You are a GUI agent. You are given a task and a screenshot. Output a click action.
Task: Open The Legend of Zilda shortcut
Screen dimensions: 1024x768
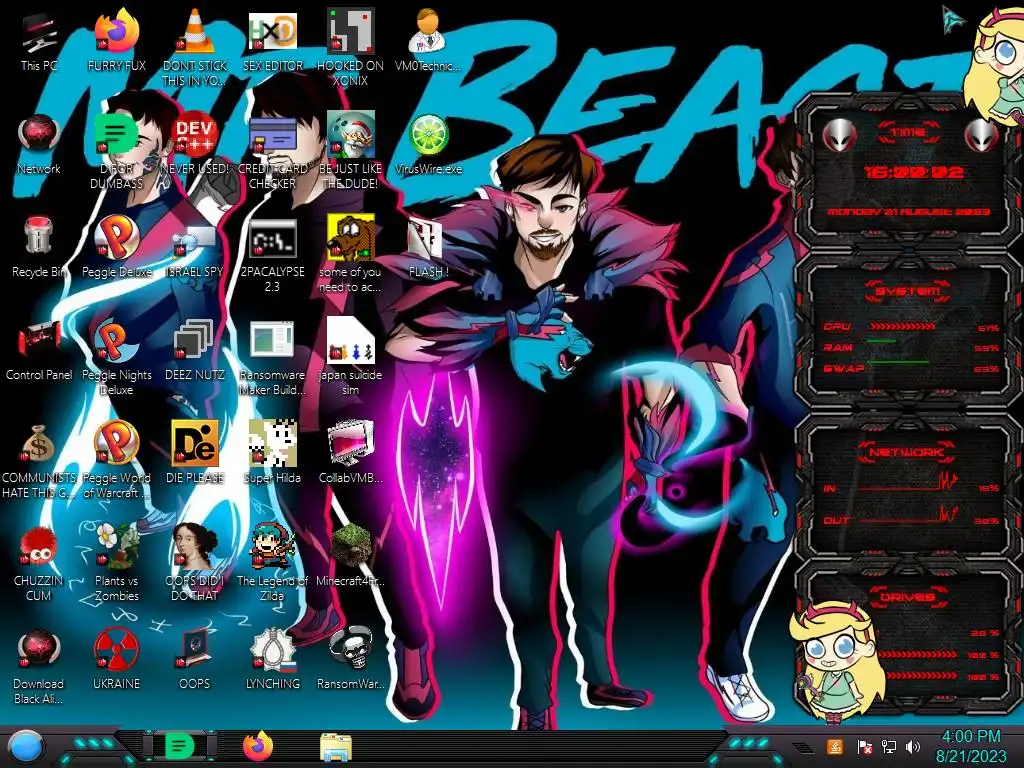[273, 564]
